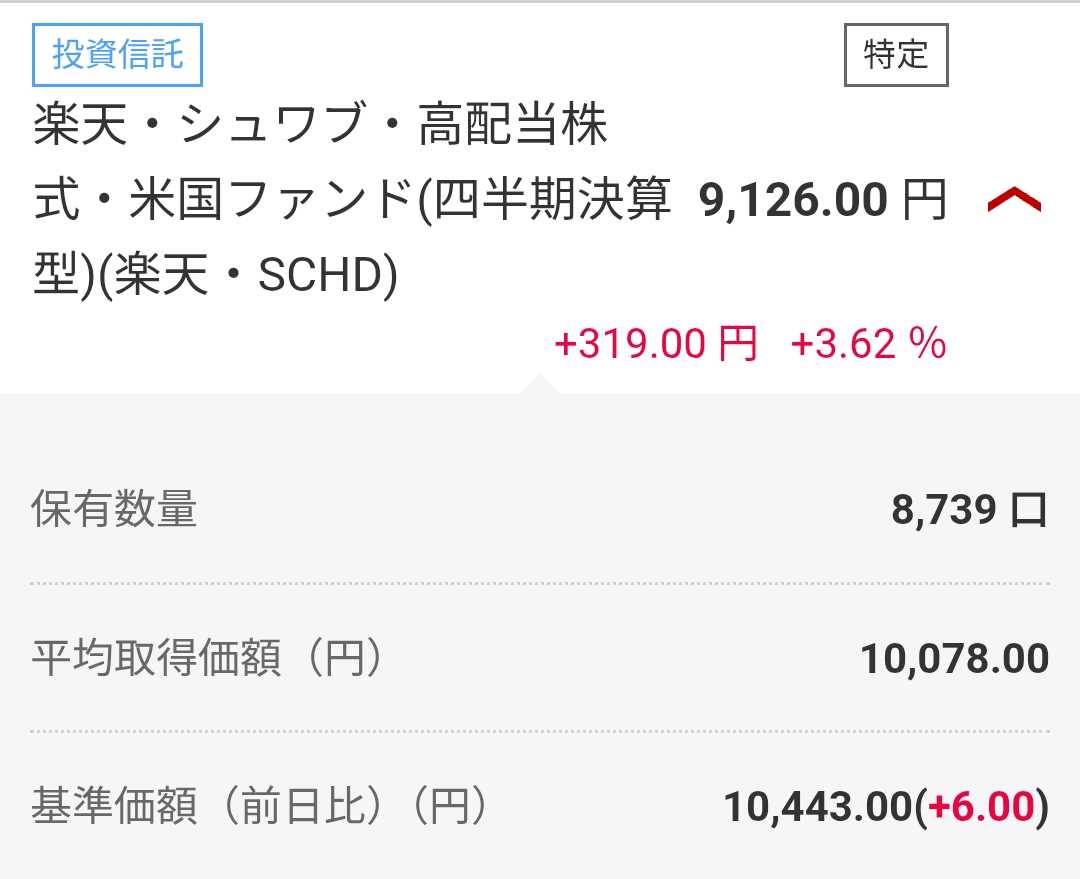
Task: Collapse fund details with the red chevron
Action: click(1013, 202)
